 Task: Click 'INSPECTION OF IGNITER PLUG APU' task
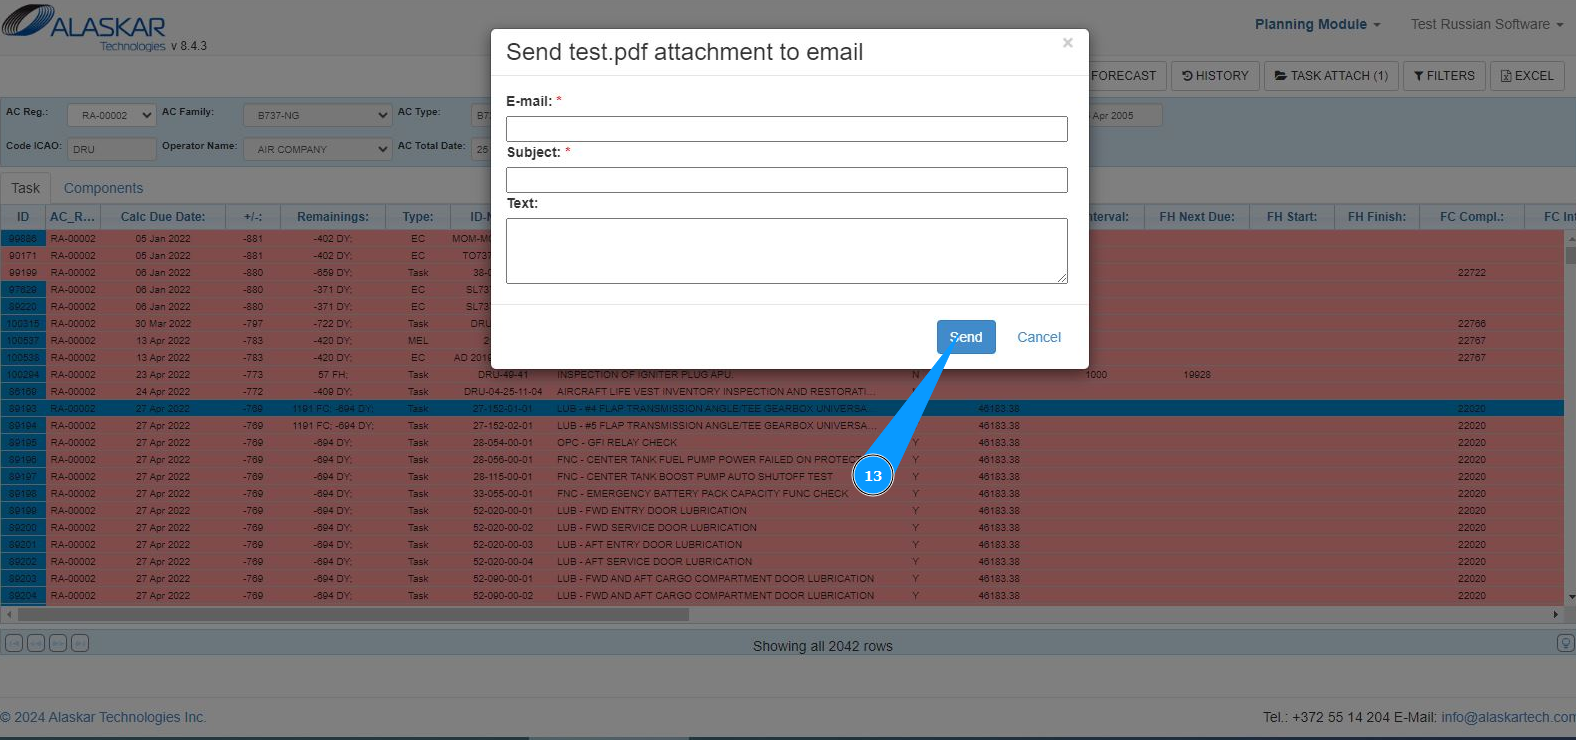[644, 375]
